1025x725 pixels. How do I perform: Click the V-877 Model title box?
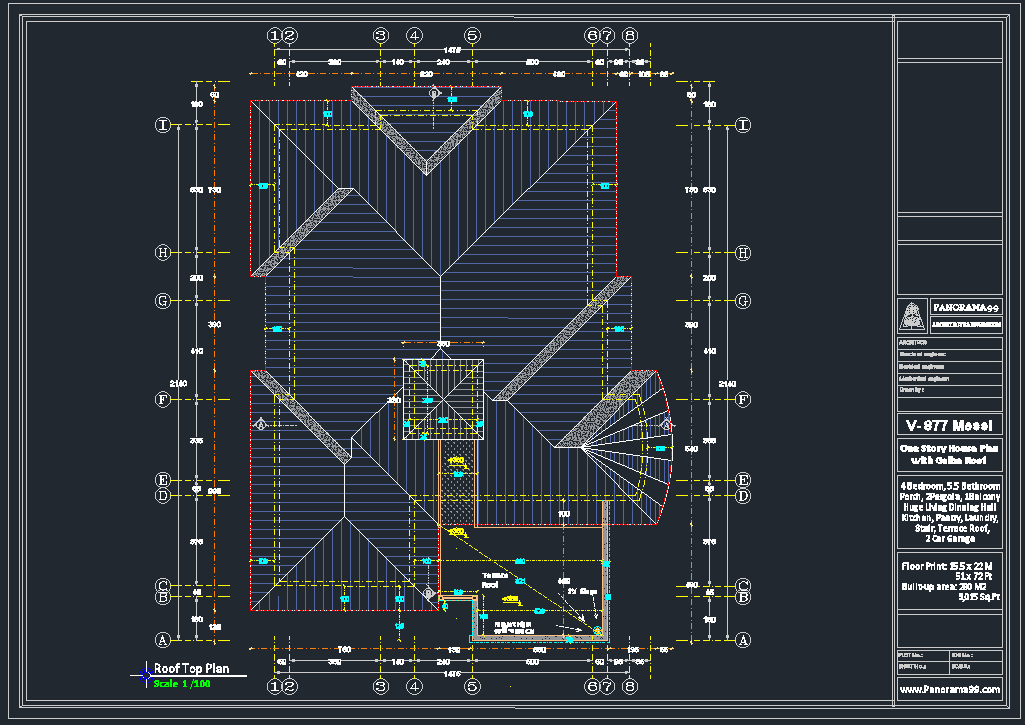949,426
